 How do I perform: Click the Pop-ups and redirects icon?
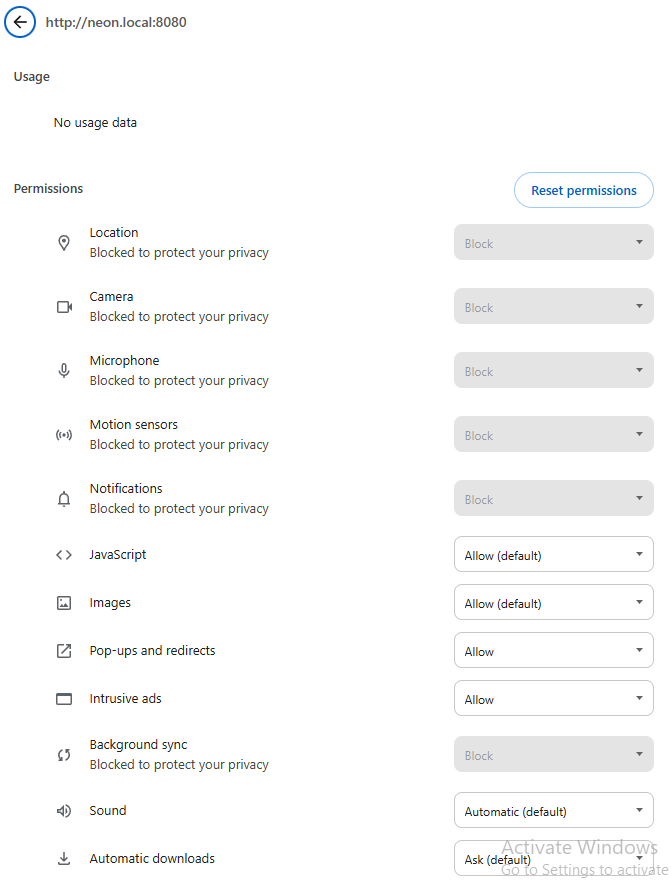click(64, 651)
